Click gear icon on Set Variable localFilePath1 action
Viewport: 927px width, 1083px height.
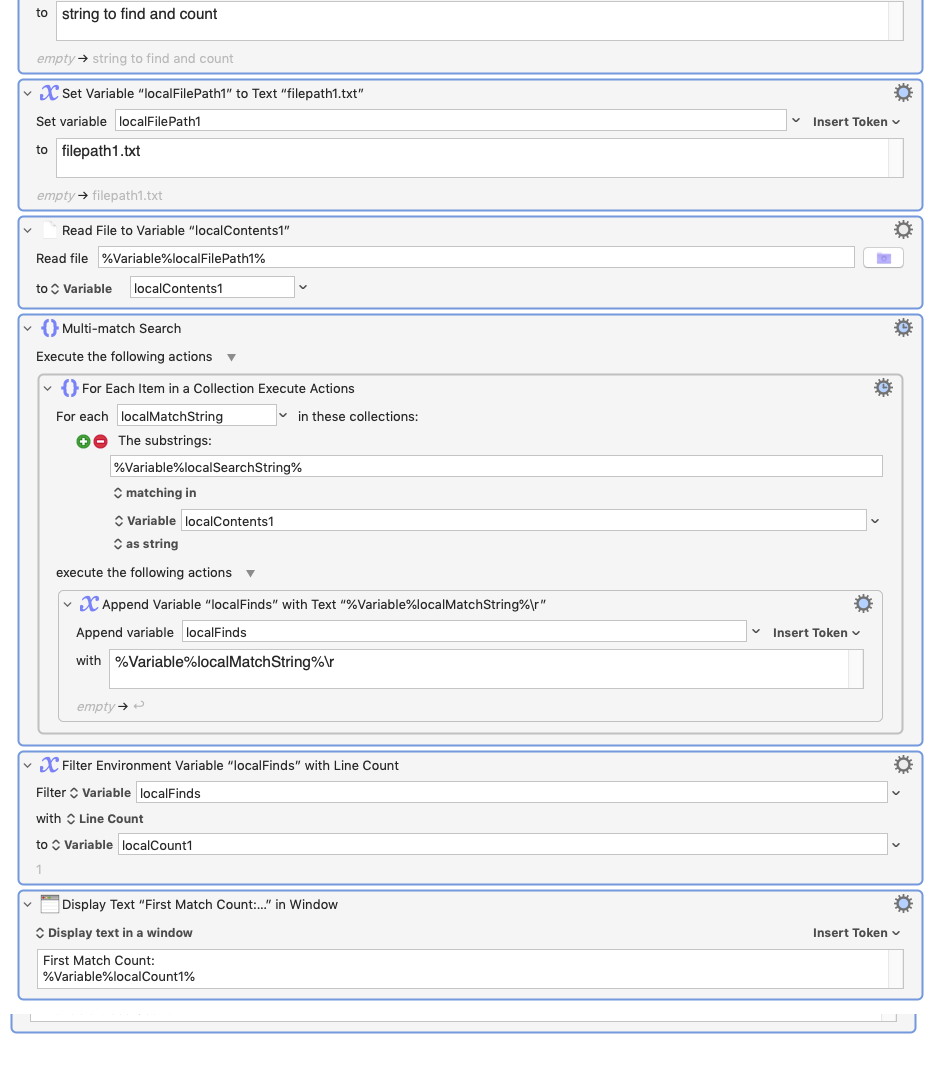[x=903, y=93]
